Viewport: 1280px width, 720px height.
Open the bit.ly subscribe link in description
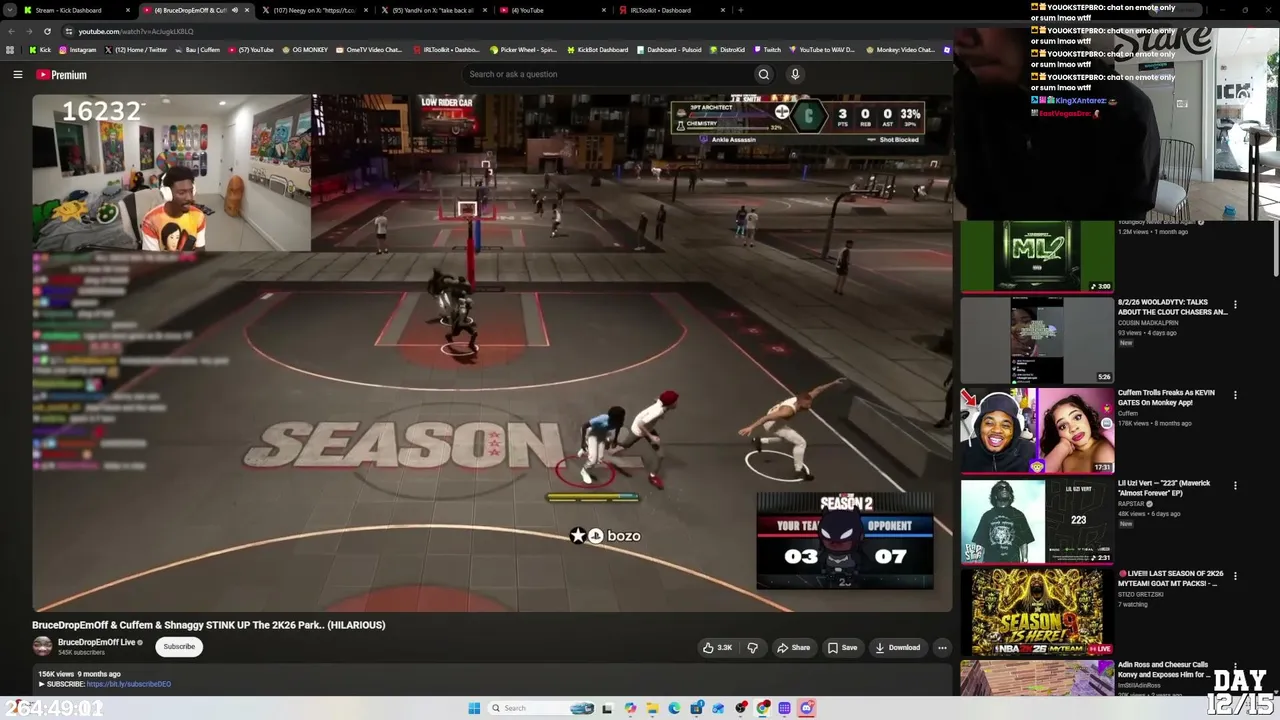pyautogui.click(x=129, y=684)
